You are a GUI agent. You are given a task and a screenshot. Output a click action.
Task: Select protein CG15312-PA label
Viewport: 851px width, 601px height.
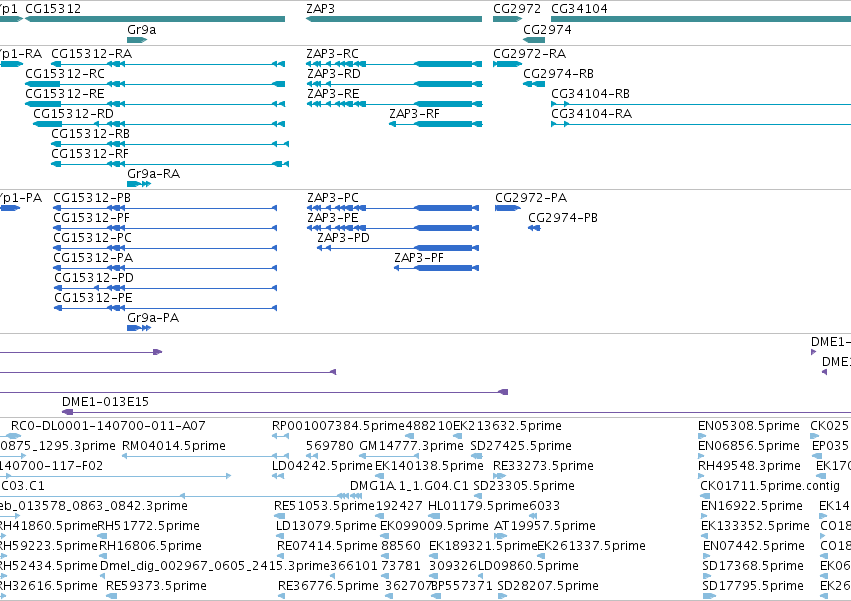tap(93, 258)
